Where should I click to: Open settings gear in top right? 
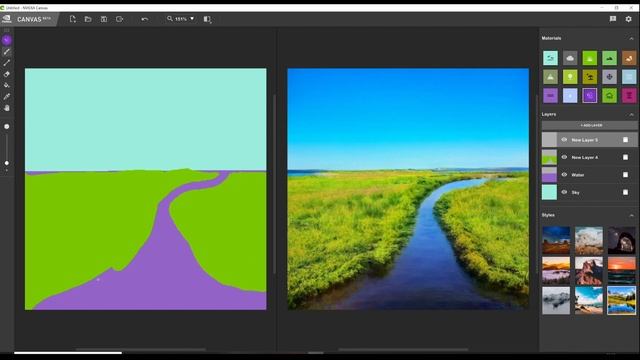[x=629, y=19]
